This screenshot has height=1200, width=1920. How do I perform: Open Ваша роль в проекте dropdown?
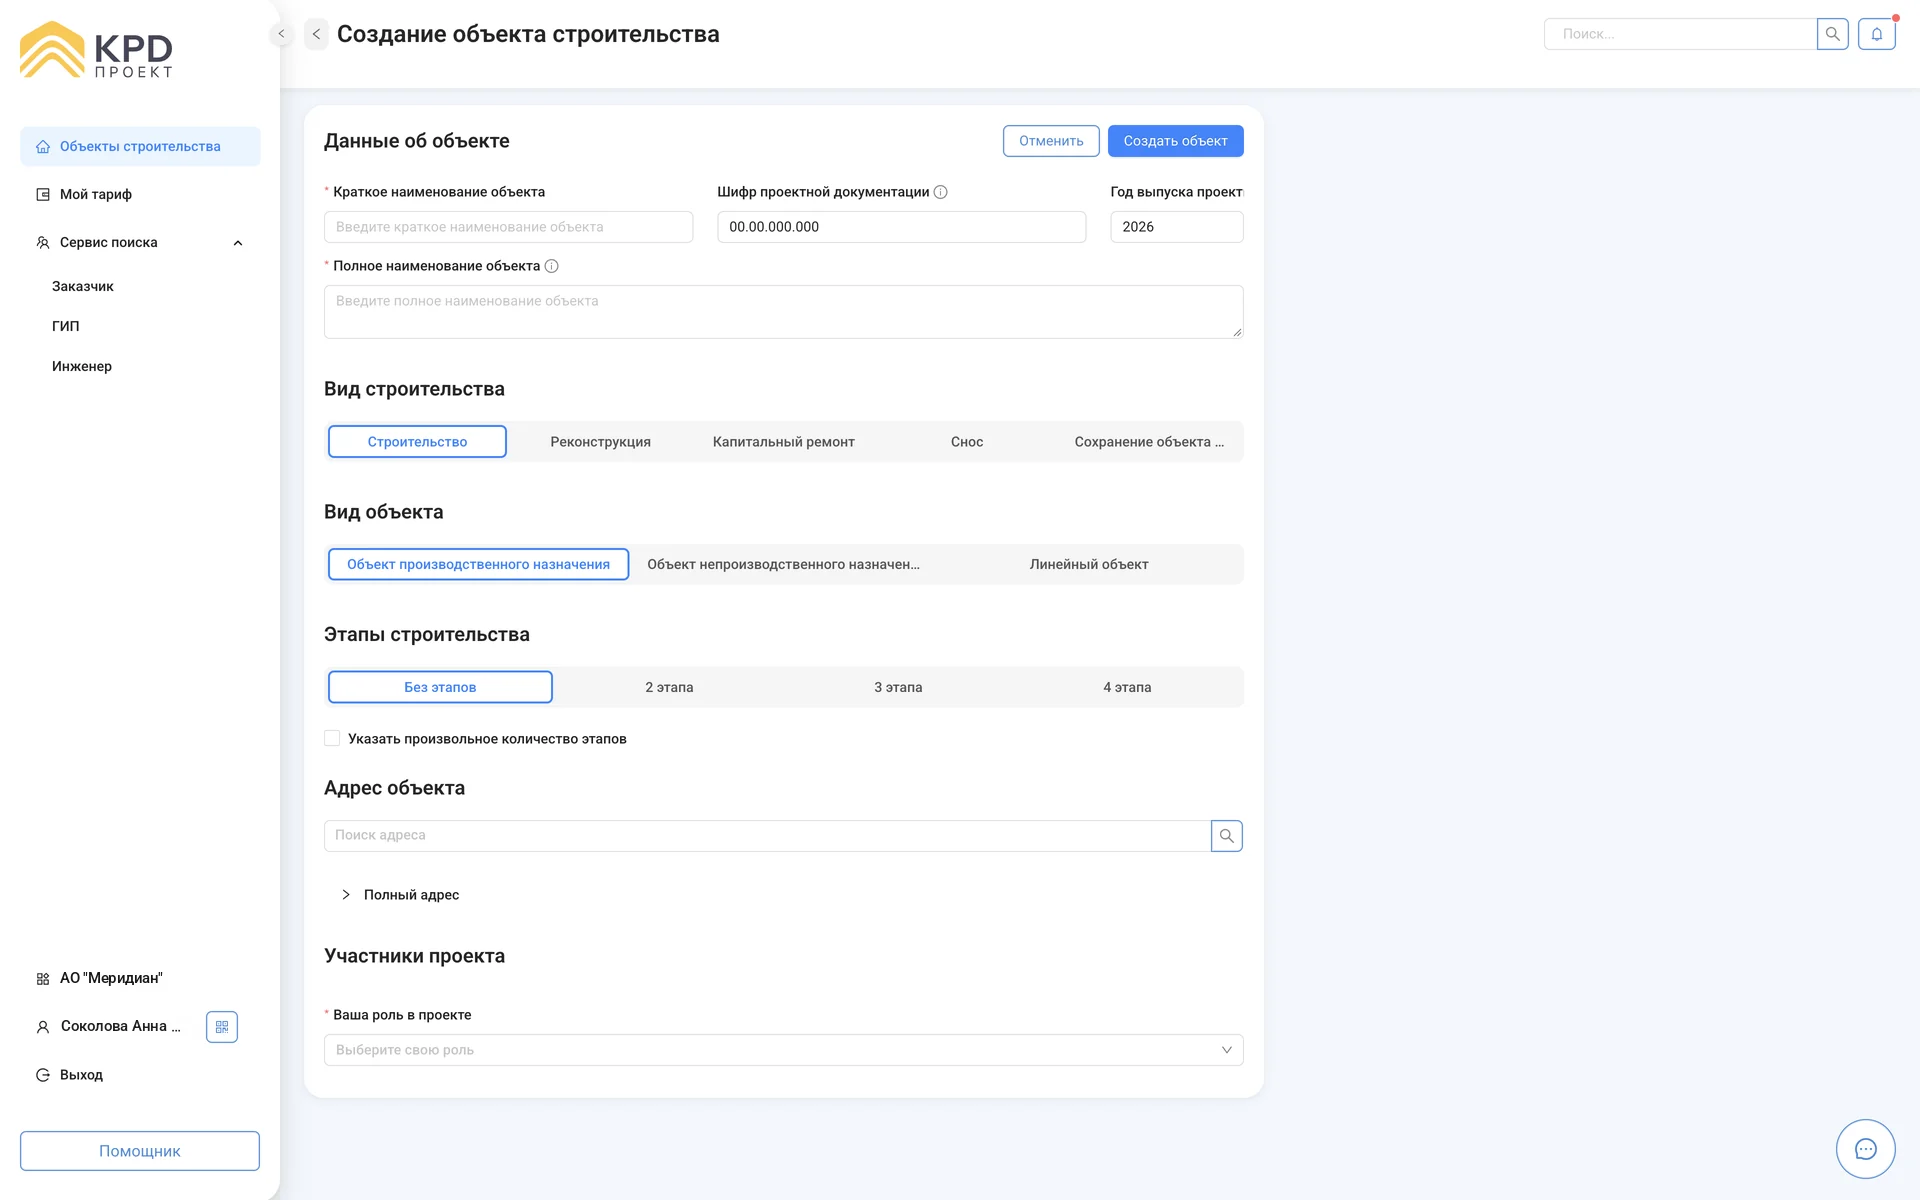783,1050
